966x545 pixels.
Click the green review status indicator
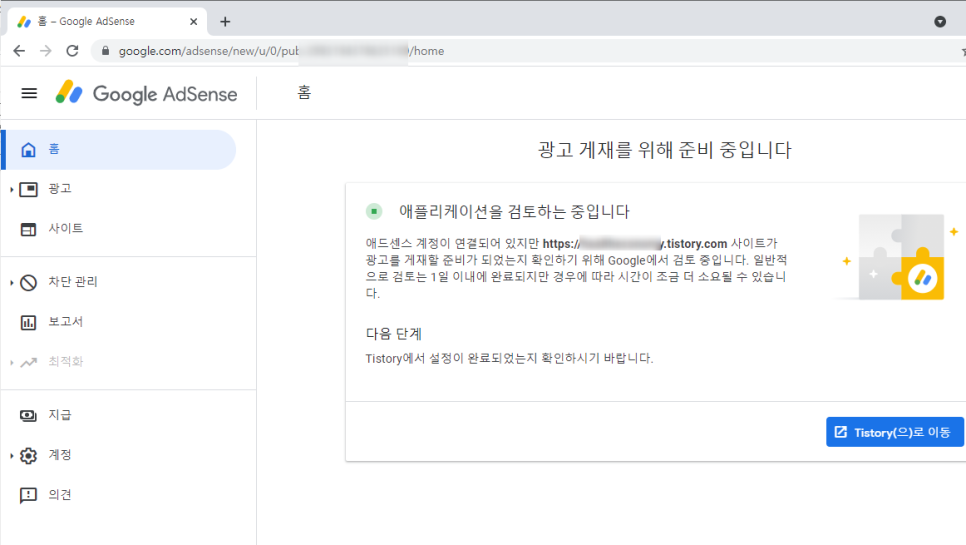[x=374, y=211]
